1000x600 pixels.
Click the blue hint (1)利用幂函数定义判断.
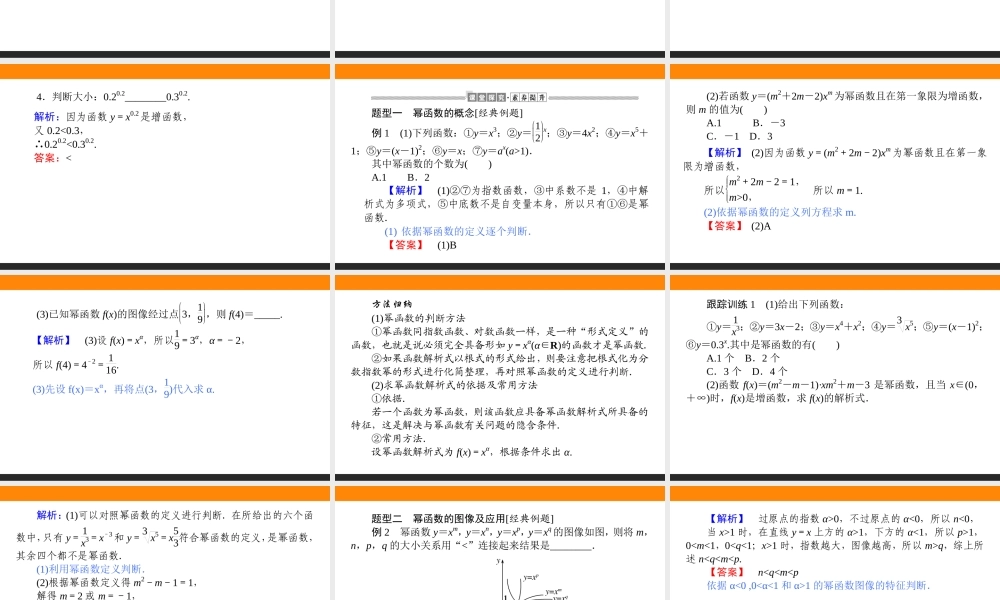coord(91,569)
